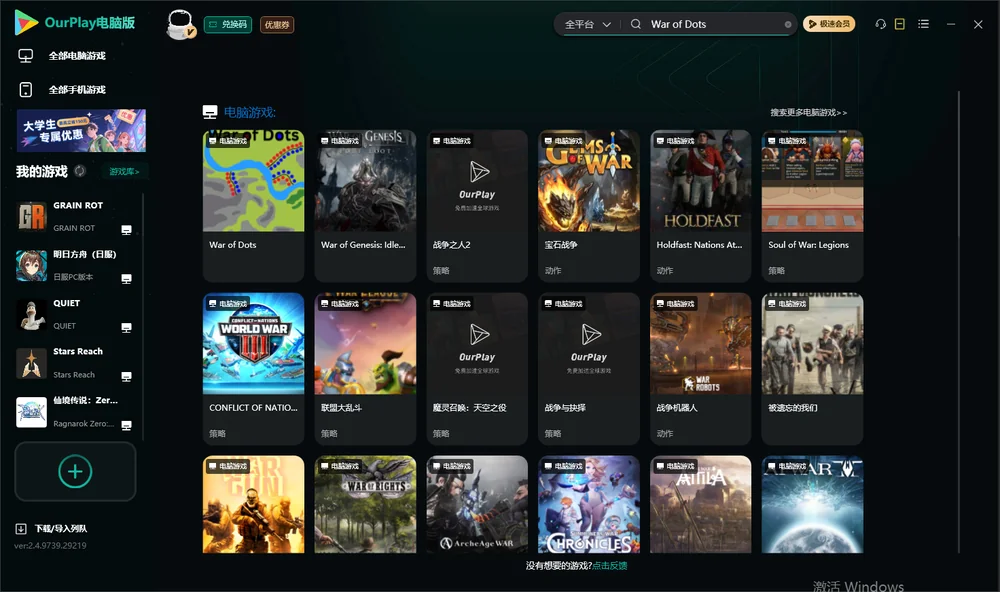Open 搜索更多电脑游戏>> link
The image size is (1000, 592).
tap(809, 112)
